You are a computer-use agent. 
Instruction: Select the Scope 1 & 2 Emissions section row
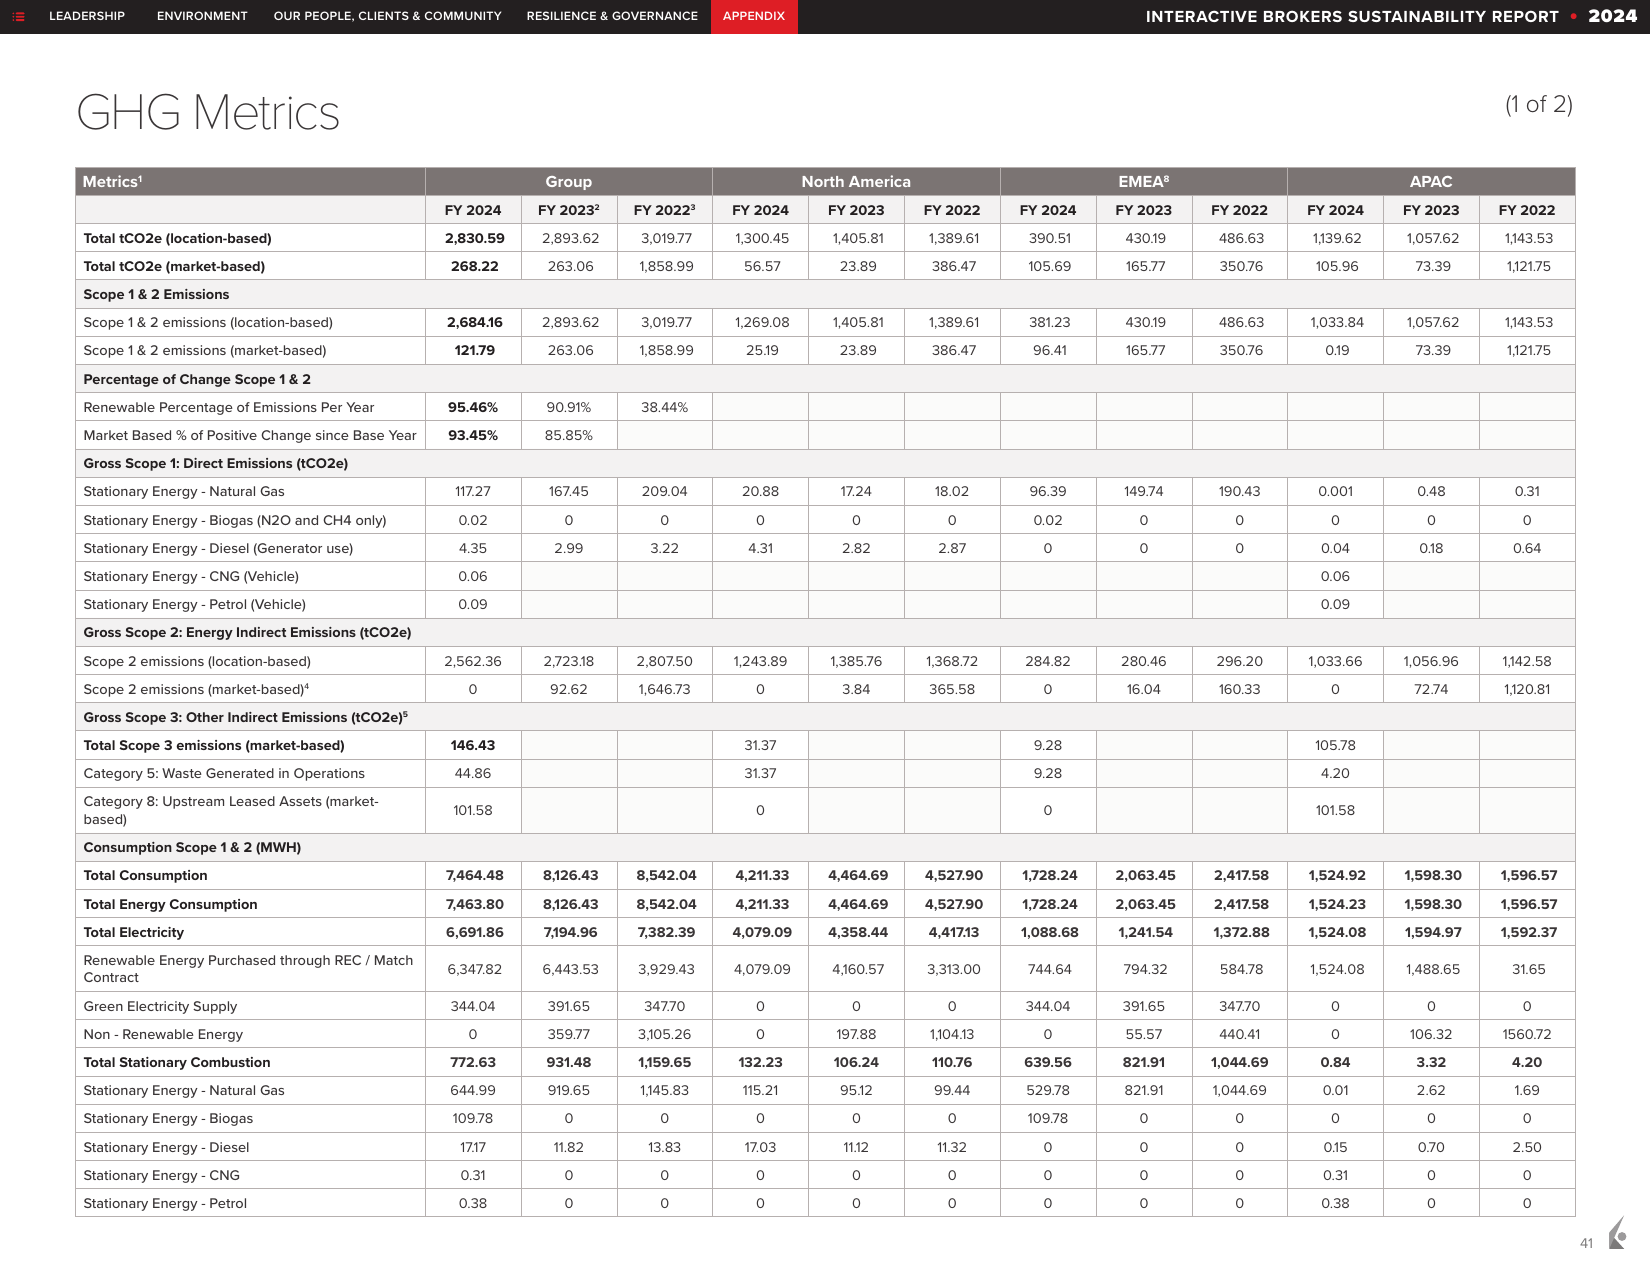825,294
